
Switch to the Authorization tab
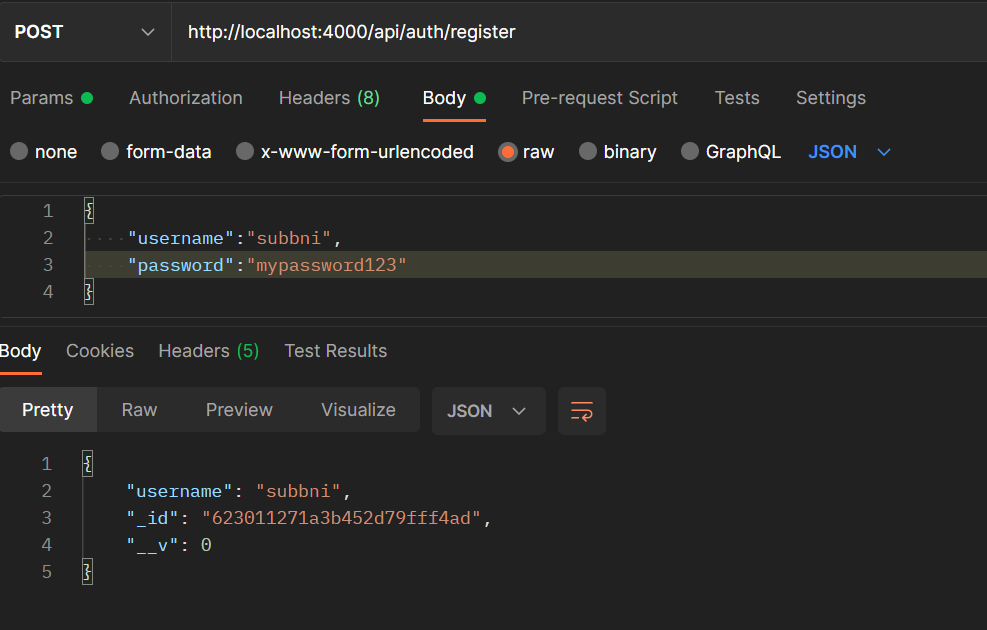[x=186, y=98]
